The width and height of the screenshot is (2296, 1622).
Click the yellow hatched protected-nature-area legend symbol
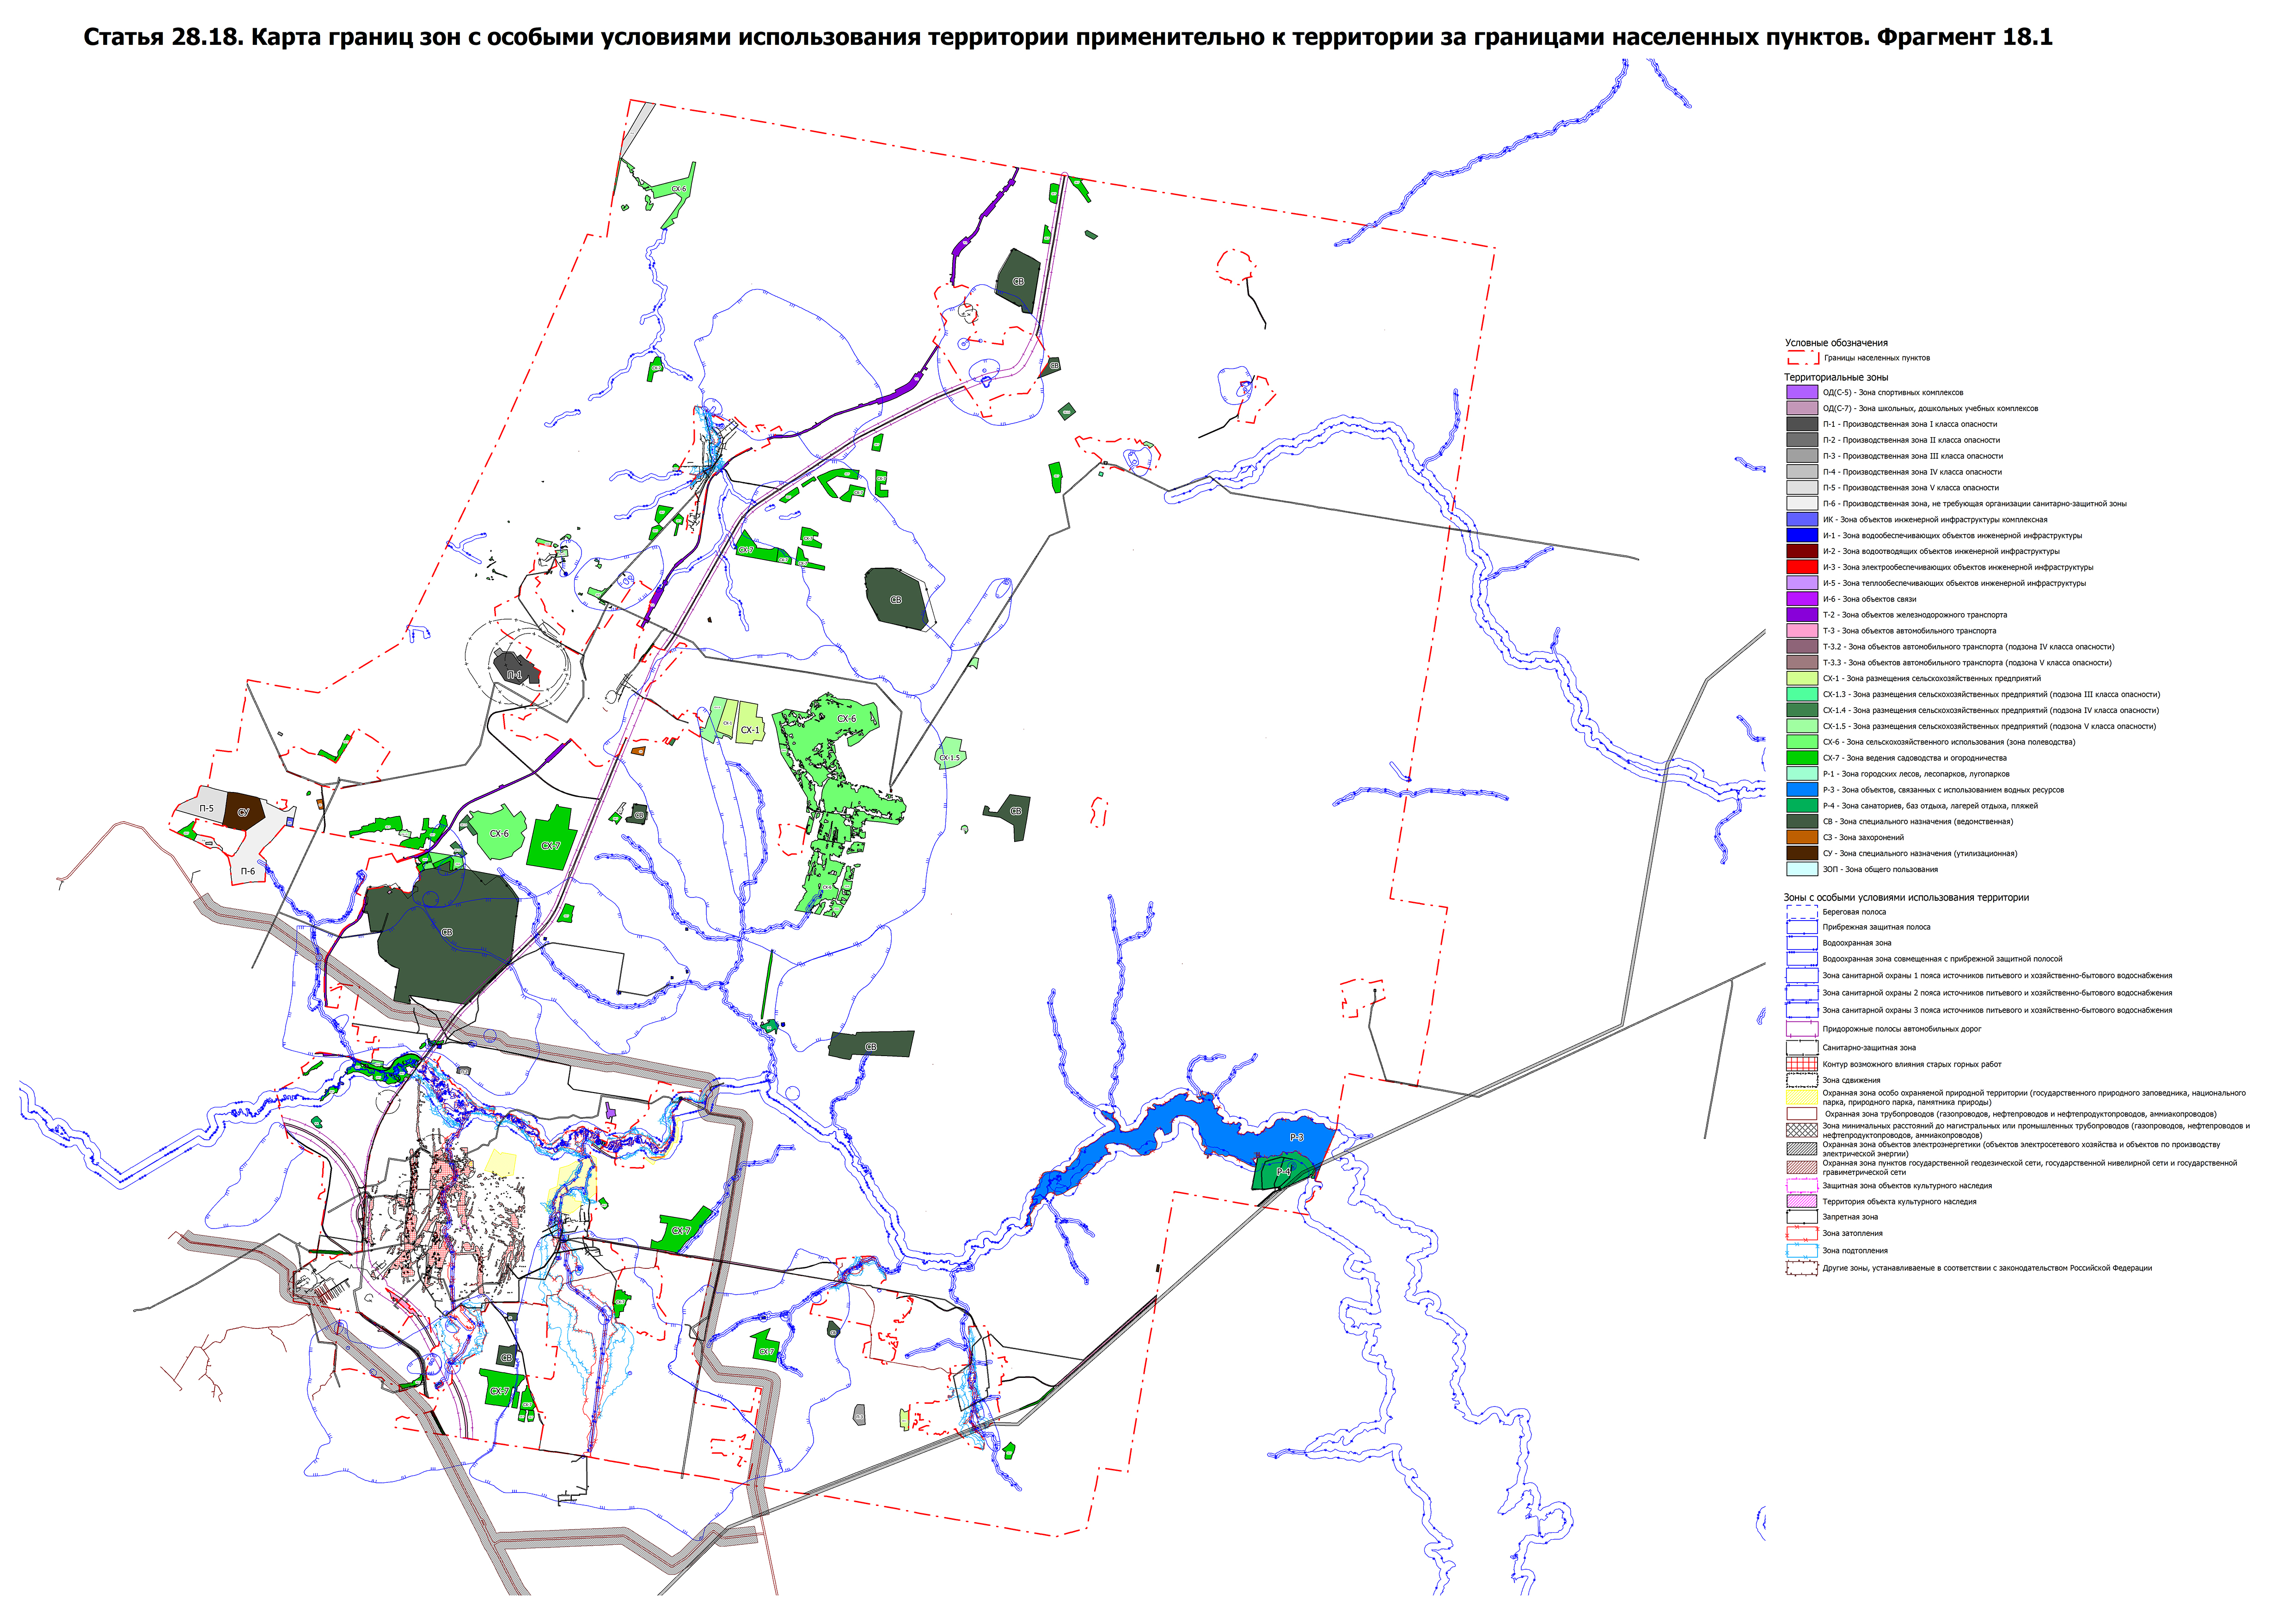(x=1801, y=1097)
